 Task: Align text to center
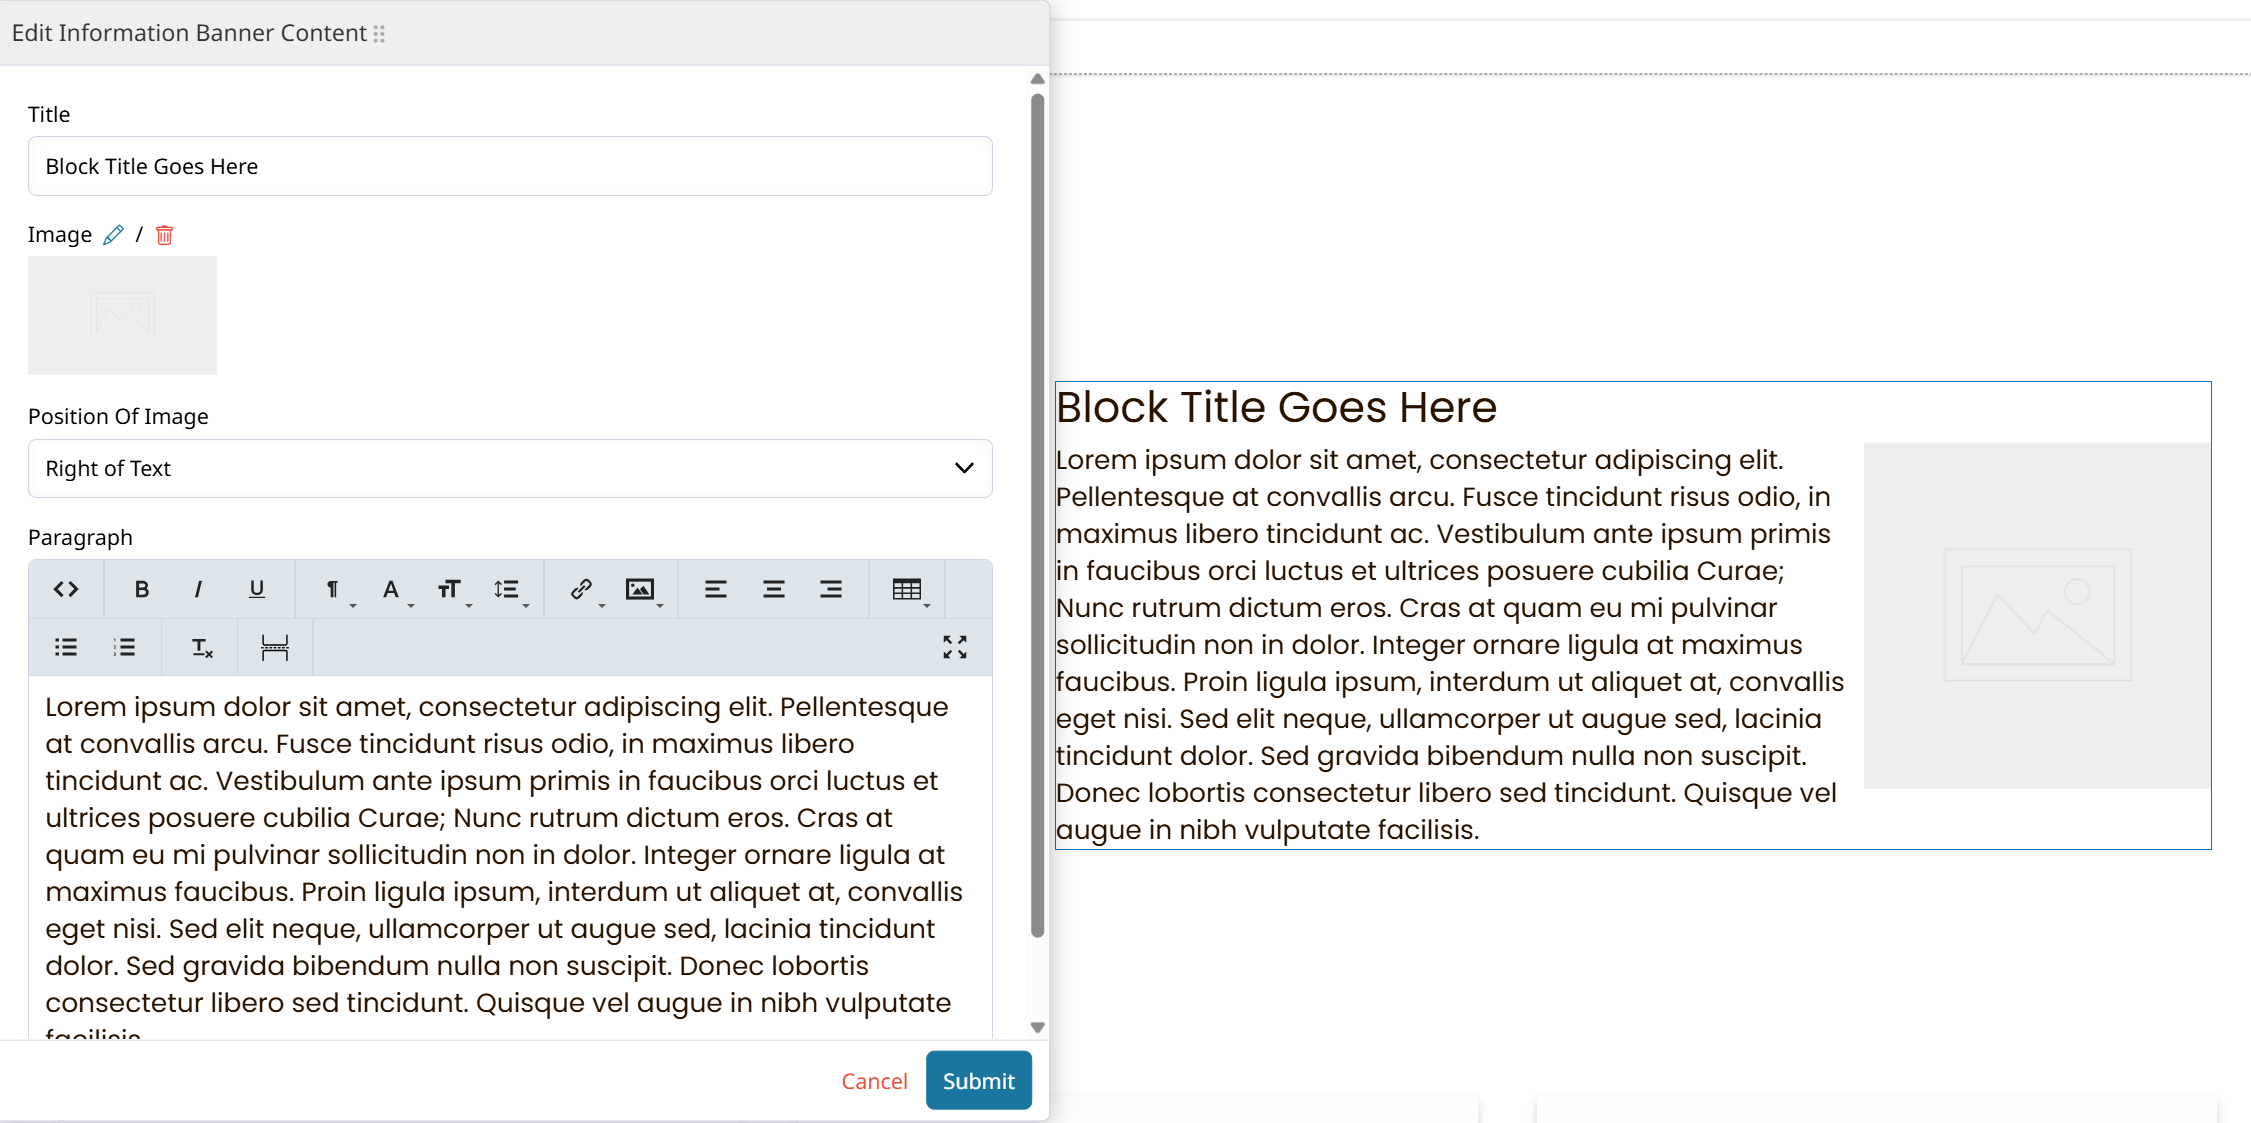pos(773,589)
